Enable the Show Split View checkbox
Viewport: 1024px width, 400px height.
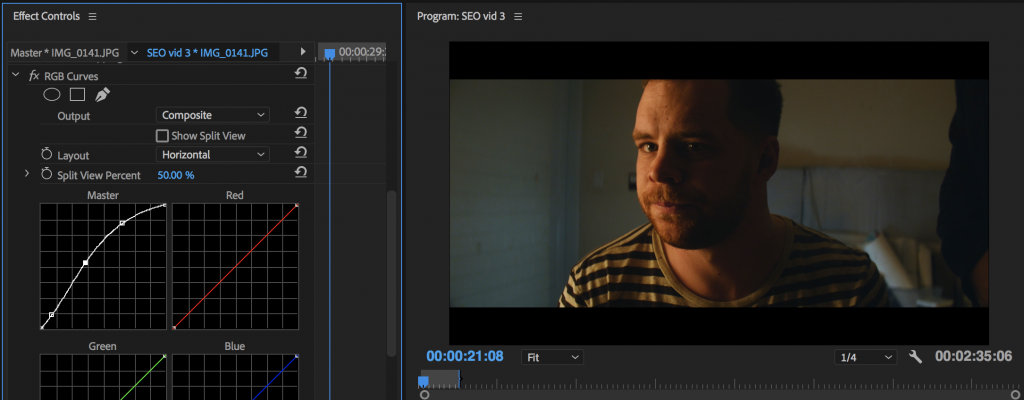pos(162,136)
